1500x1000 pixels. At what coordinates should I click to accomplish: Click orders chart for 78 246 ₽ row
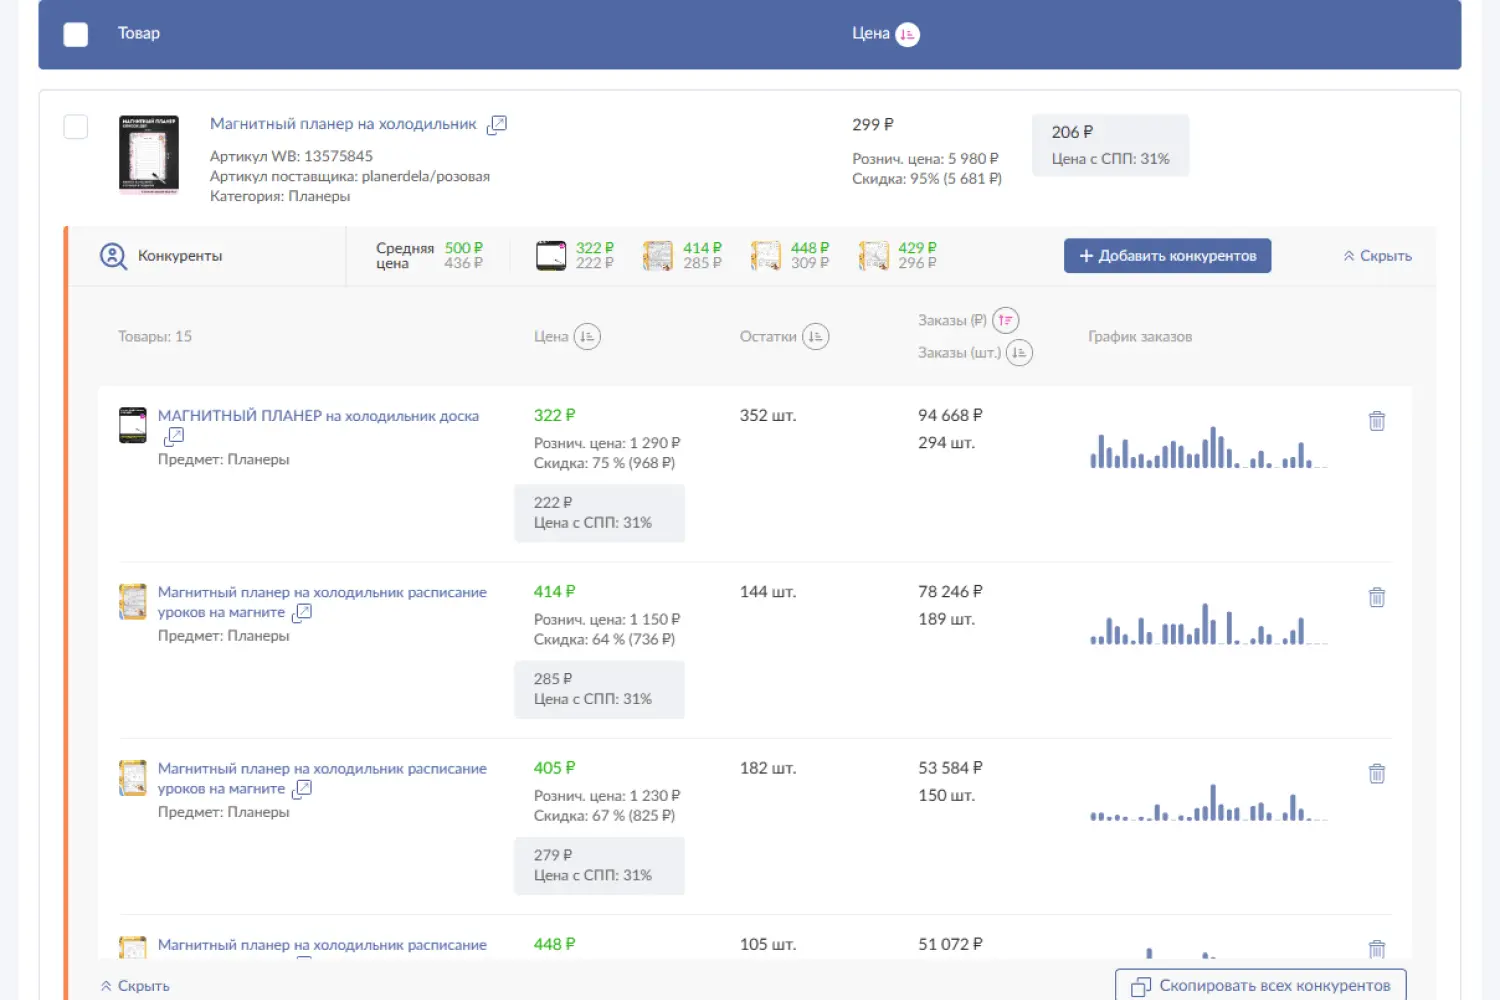tap(1208, 623)
